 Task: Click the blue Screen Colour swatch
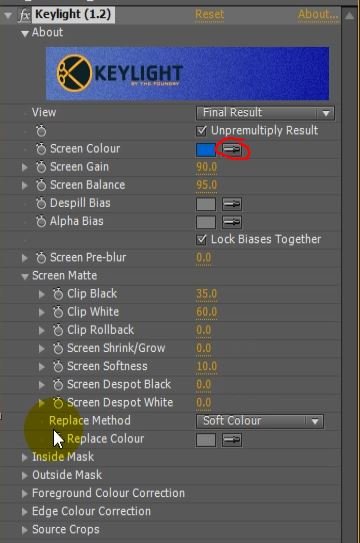pos(206,150)
